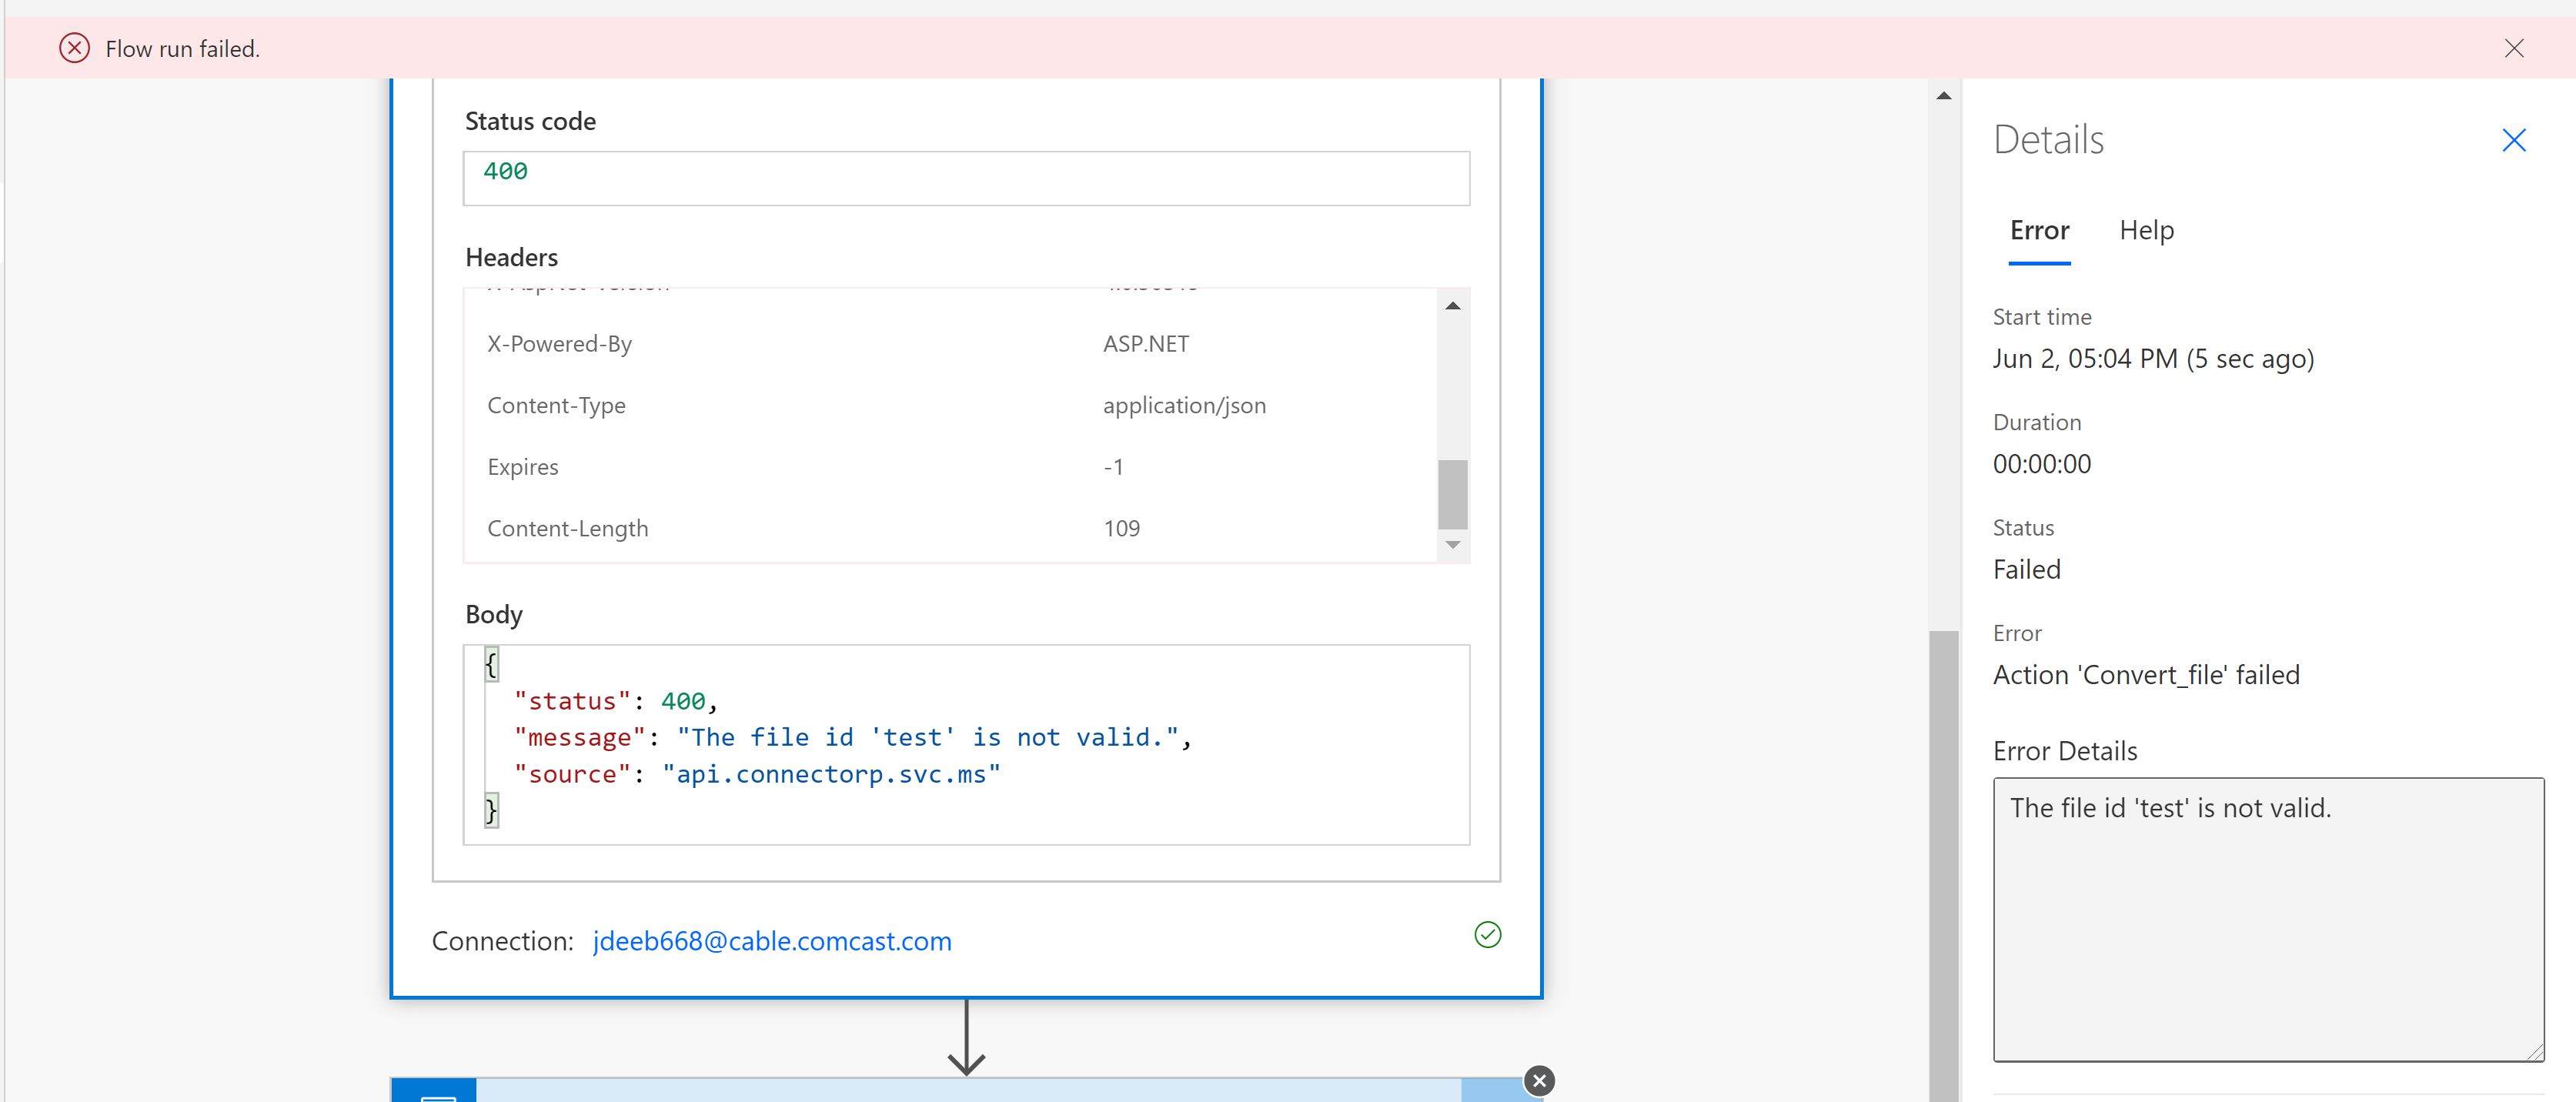The height and width of the screenshot is (1102, 2576).
Task: Click the scroll-up arrow in Headers list
Action: (1453, 305)
